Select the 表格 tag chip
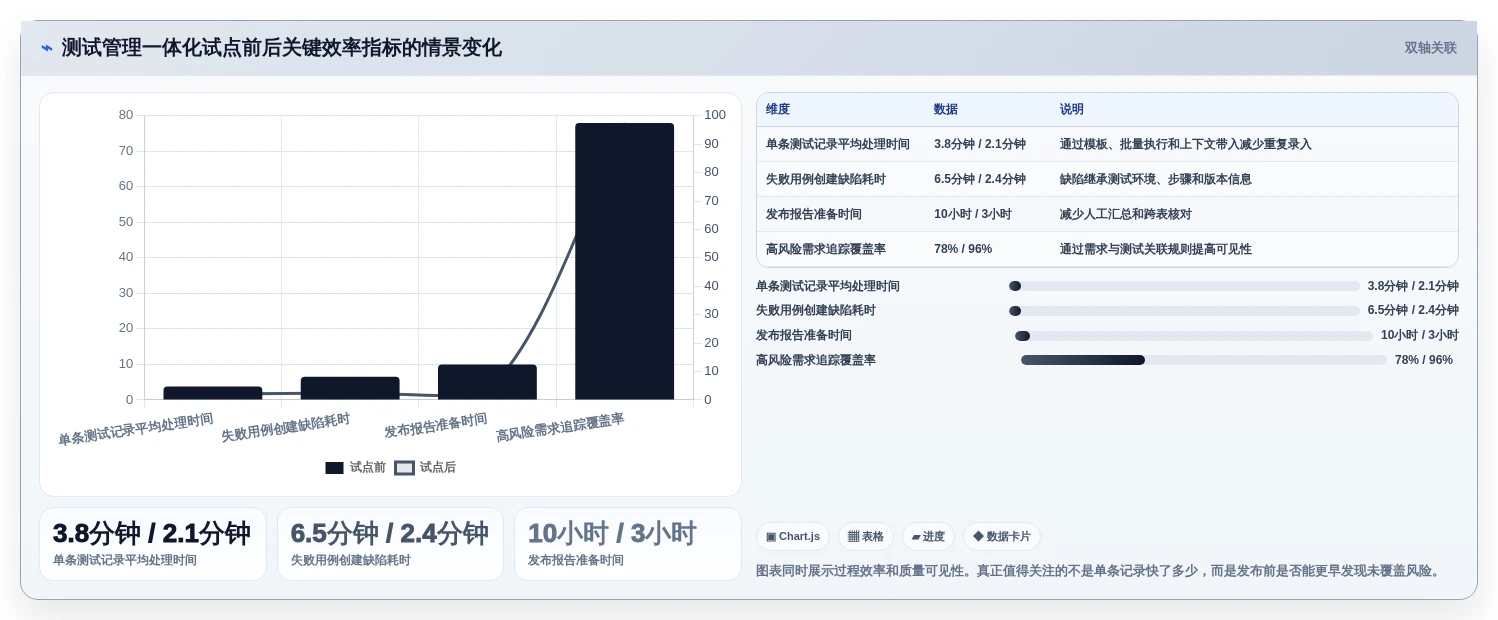Image resolution: width=1498 pixels, height=620 pixels. pyautogui.click(x=865, y=537)
